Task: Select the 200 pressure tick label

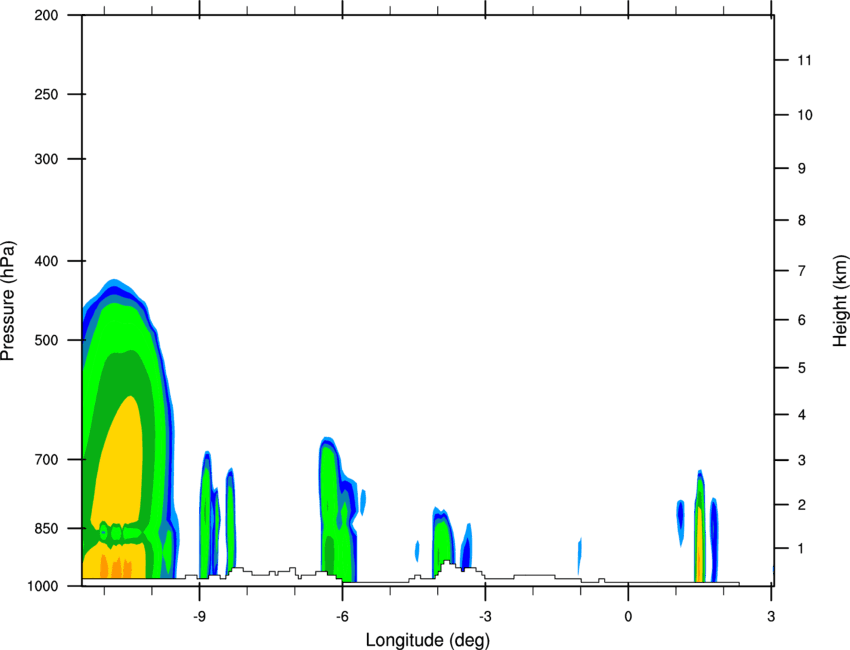Action: coord(46,15)
